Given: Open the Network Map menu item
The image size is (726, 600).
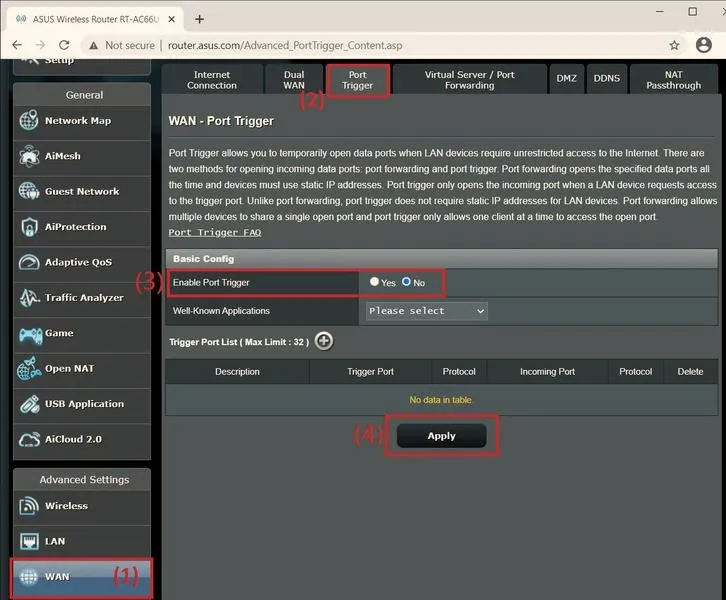Looking at the screenshot, I should click(82, 121).
